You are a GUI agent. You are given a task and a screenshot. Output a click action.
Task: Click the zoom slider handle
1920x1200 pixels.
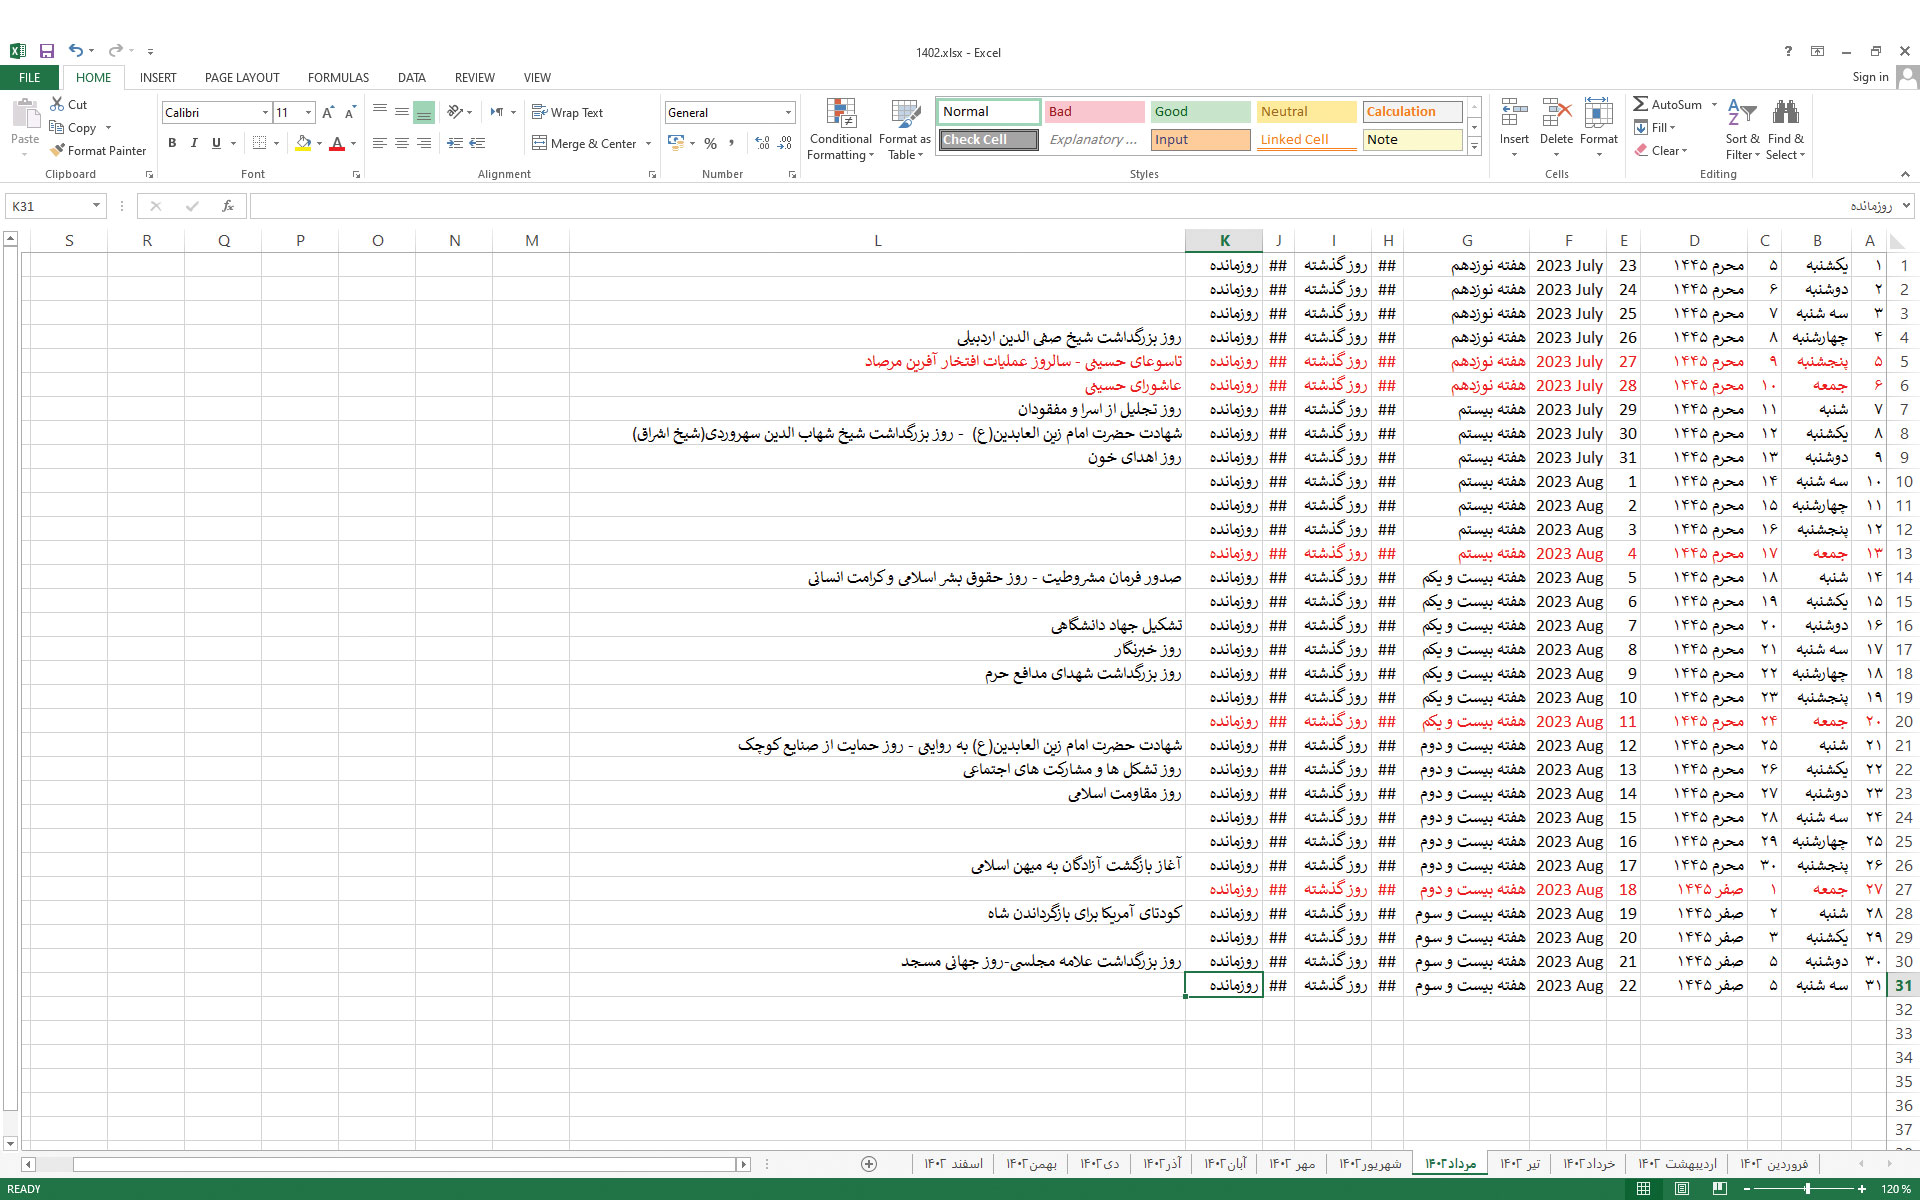[x=1807, y=1189]
